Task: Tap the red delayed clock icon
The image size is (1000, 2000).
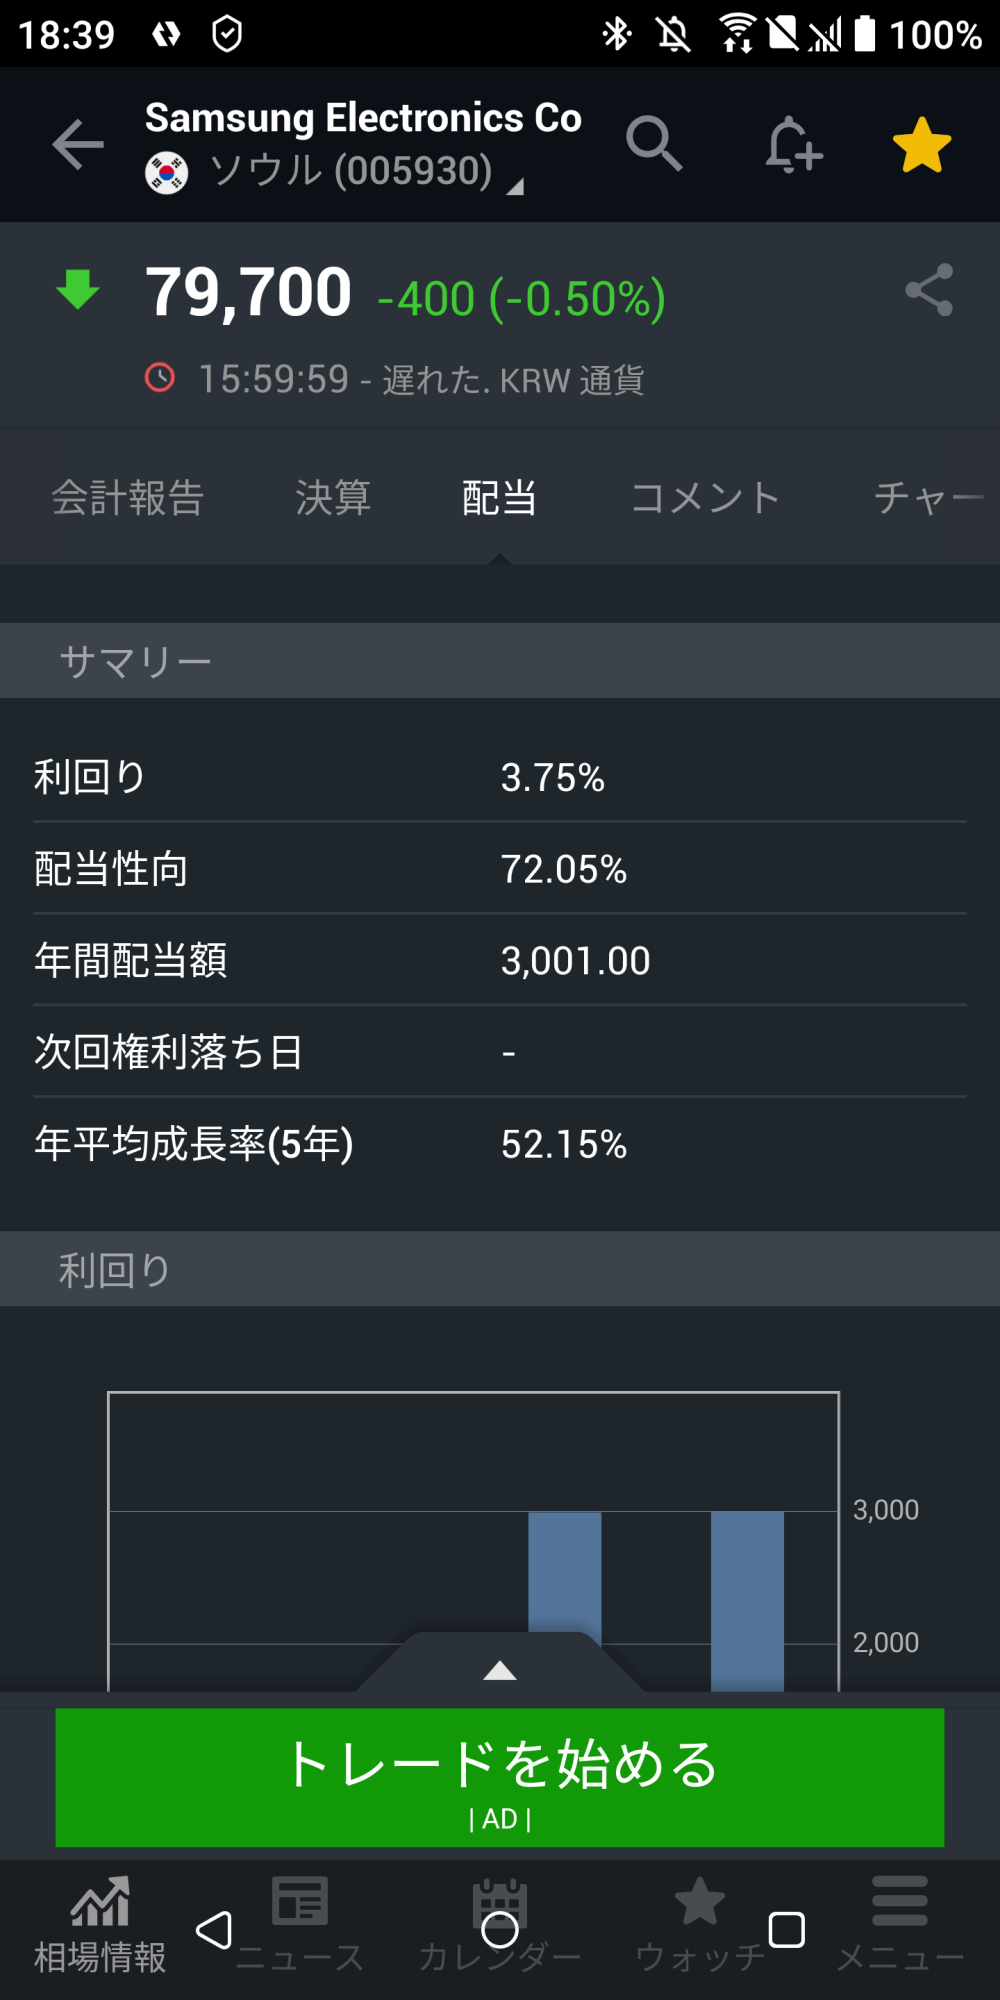Action: pos(160,378)
